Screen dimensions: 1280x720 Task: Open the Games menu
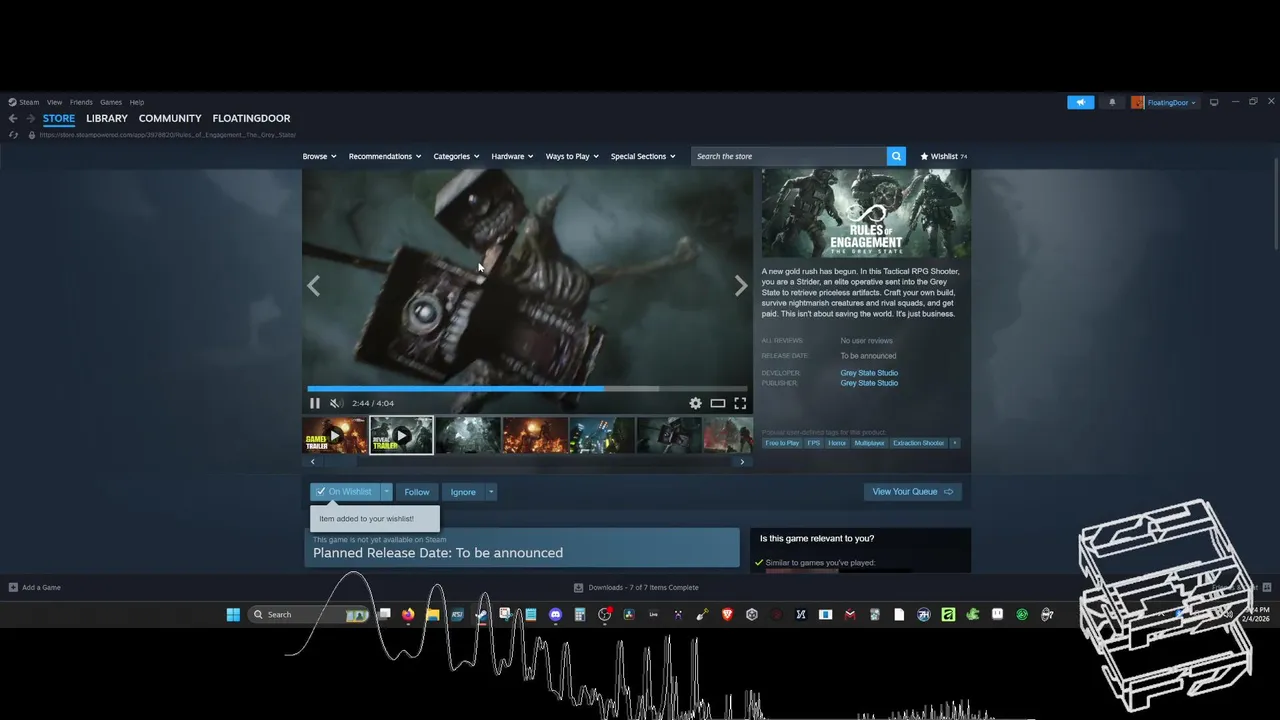coord(111,102)
